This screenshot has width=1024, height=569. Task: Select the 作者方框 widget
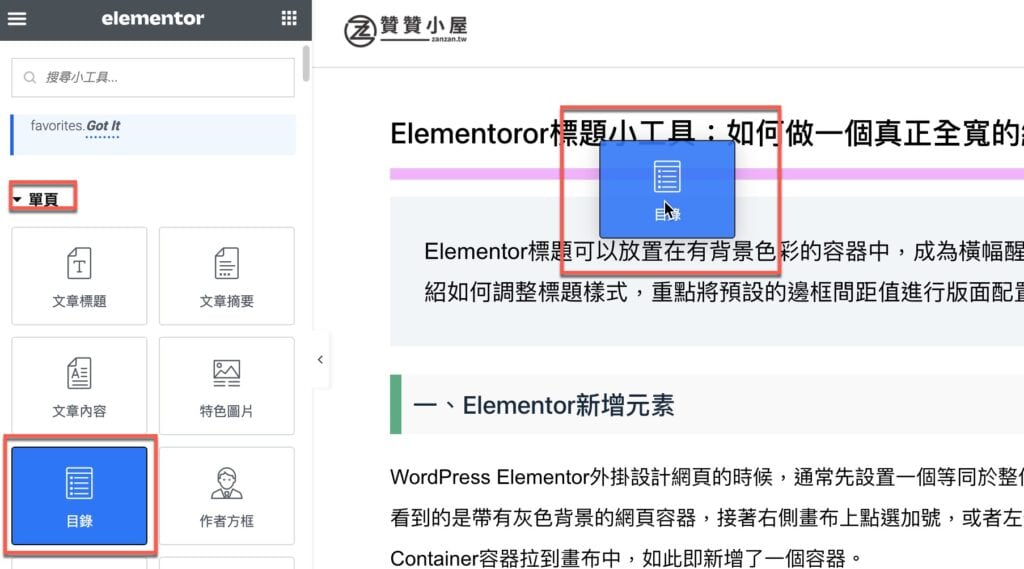(227, 496)
